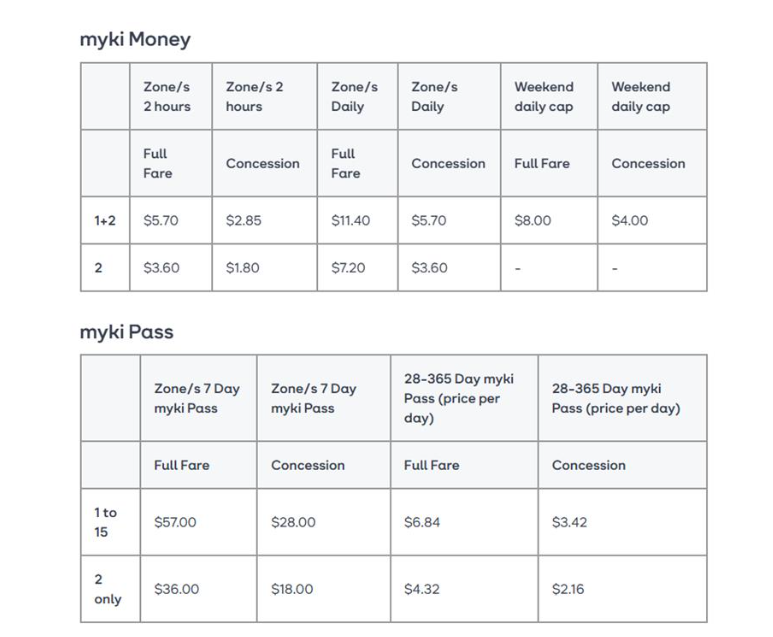Select the $1.80 concession fare cell
Image resolution: width=773 pixels, height=637 pixels.
click(x=244, y=267)
